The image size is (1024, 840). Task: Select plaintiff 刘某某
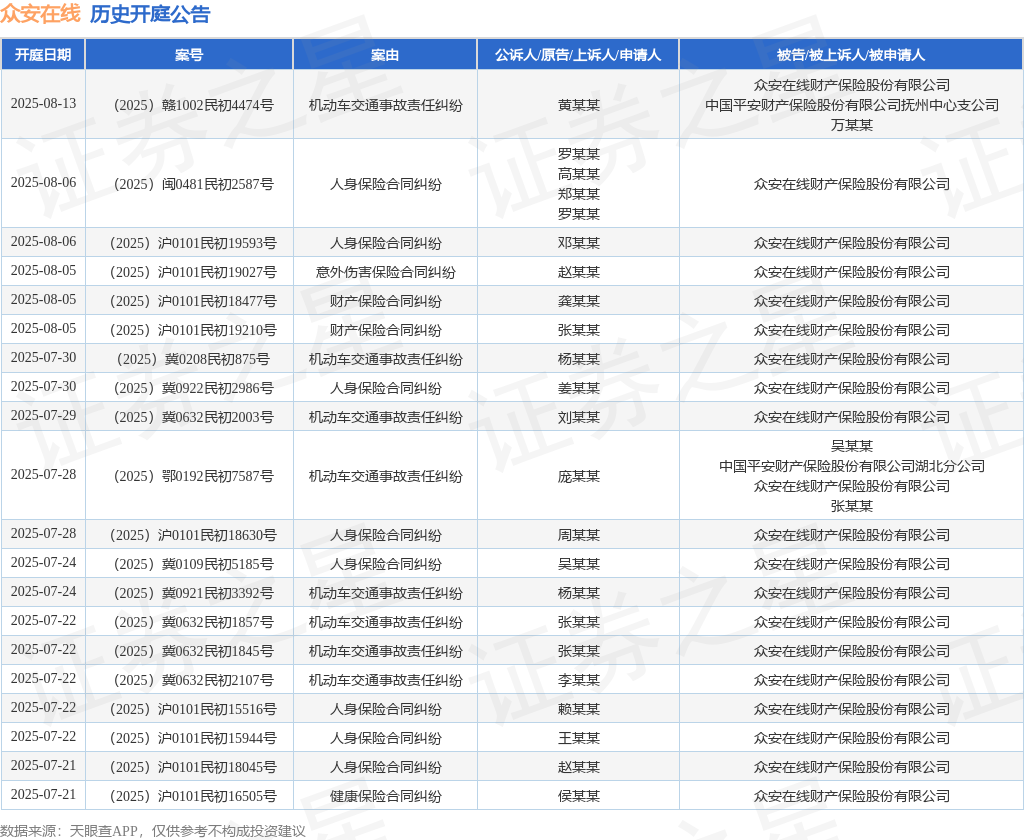(579, 417)
